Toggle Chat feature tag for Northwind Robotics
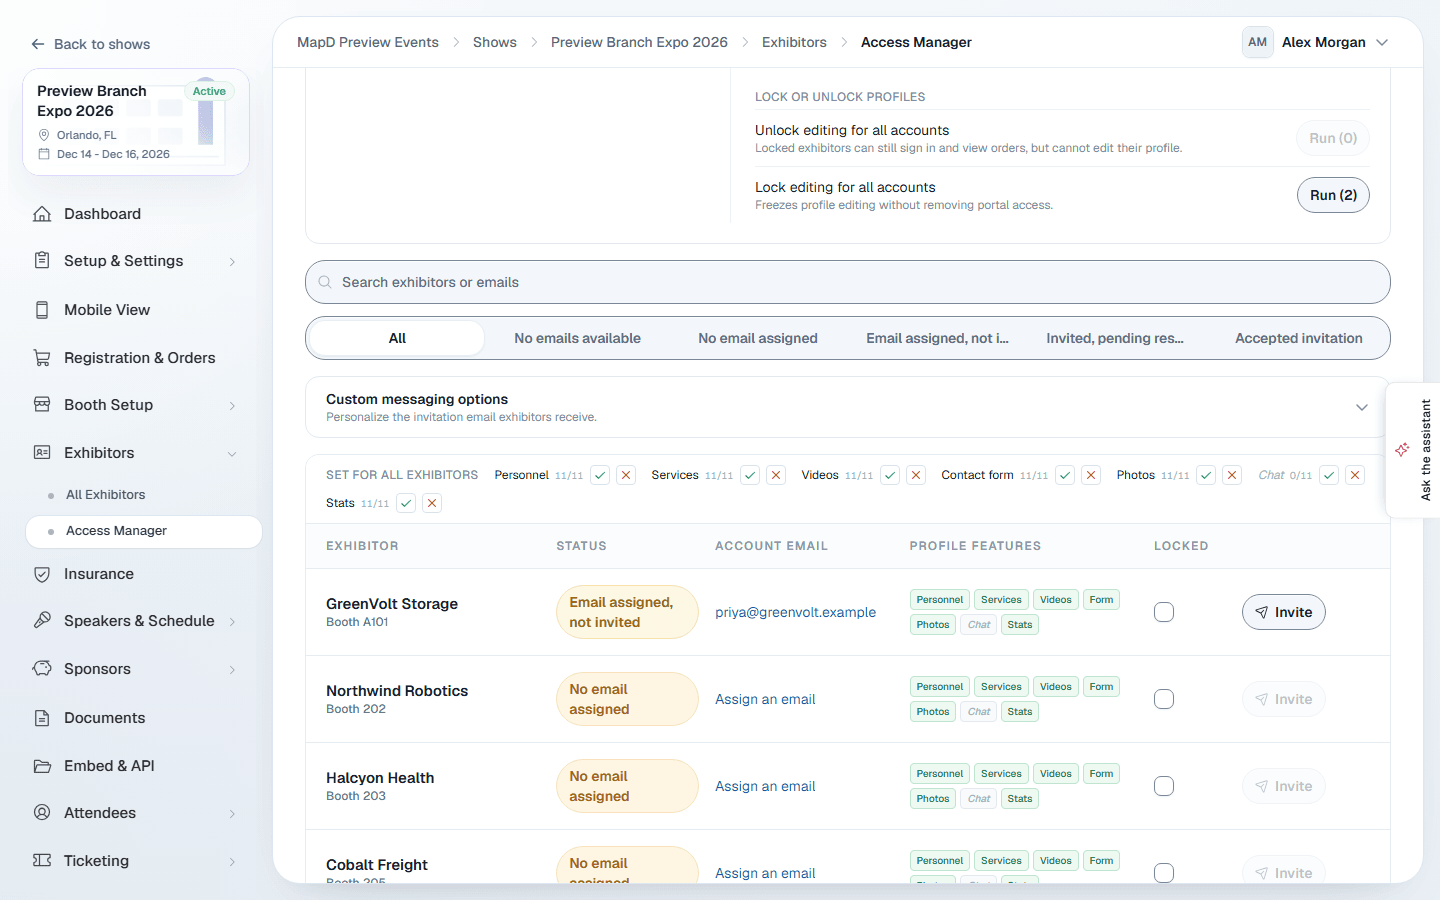The image size is (1440, 900). tap(979, 712)
